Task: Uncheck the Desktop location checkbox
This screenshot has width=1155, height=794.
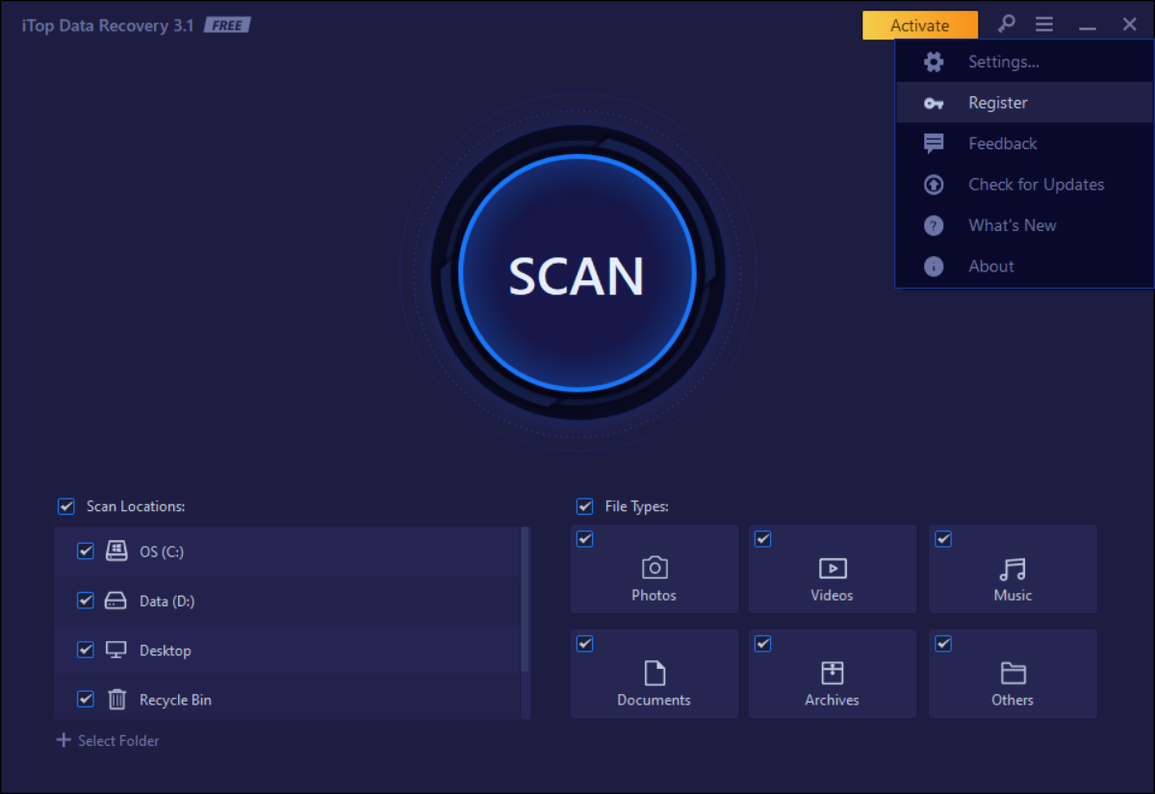Action: pos(85,650)
